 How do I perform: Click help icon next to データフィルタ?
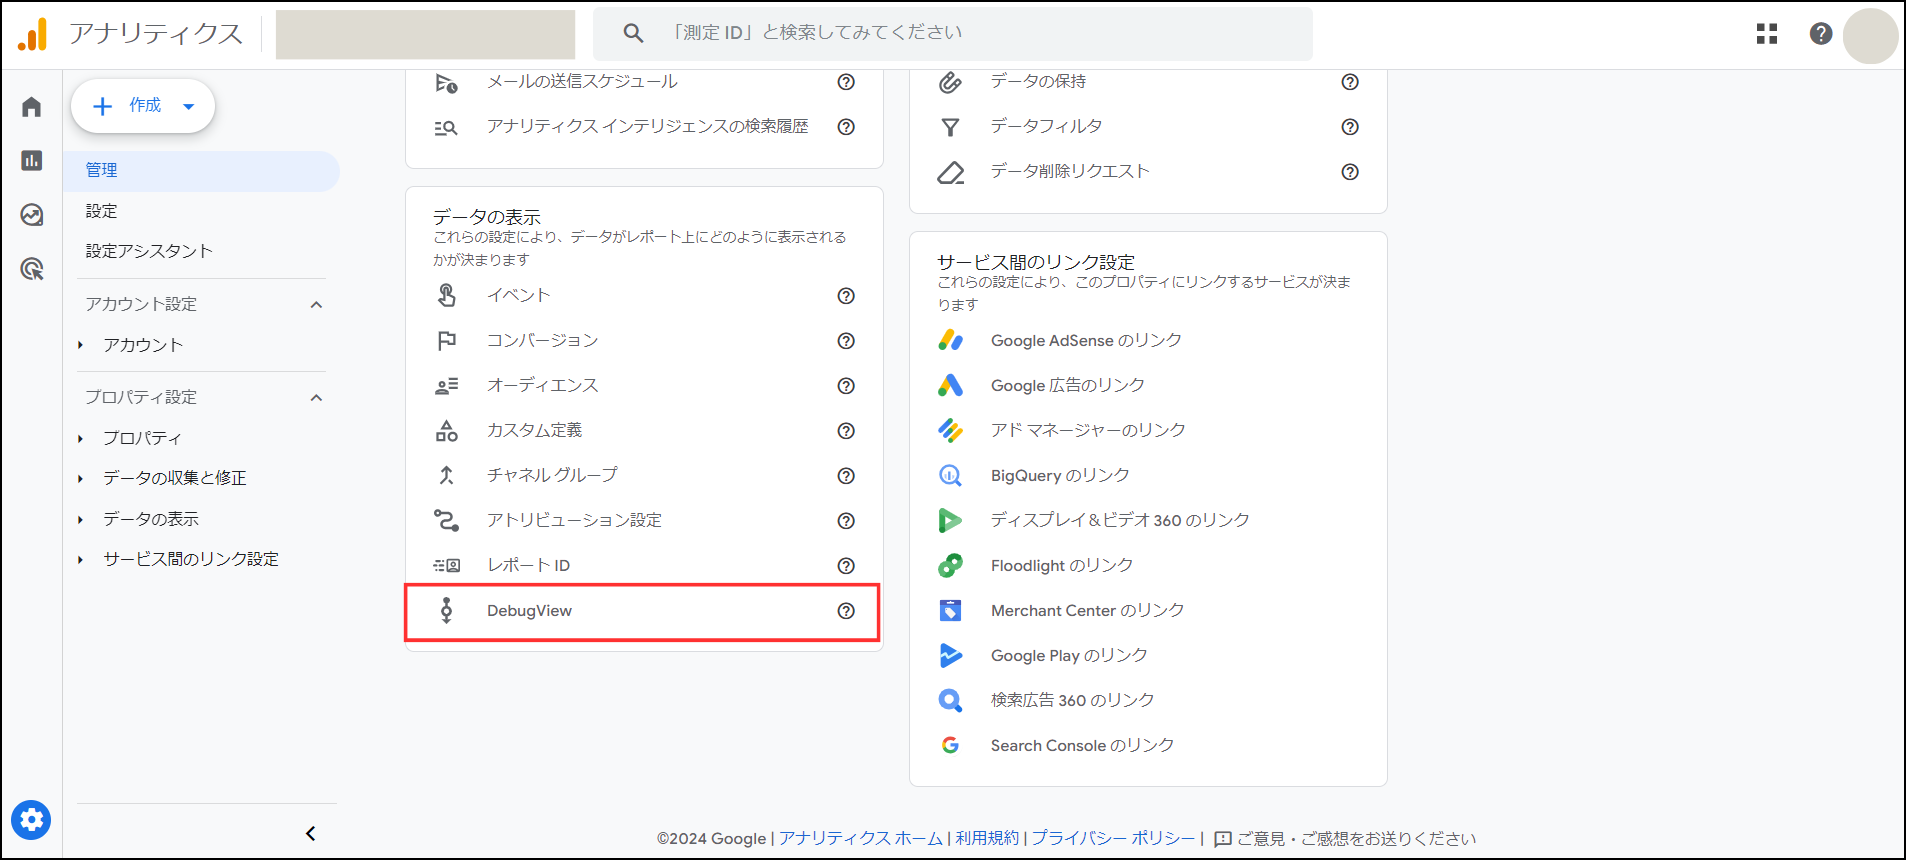[1350, 127]
